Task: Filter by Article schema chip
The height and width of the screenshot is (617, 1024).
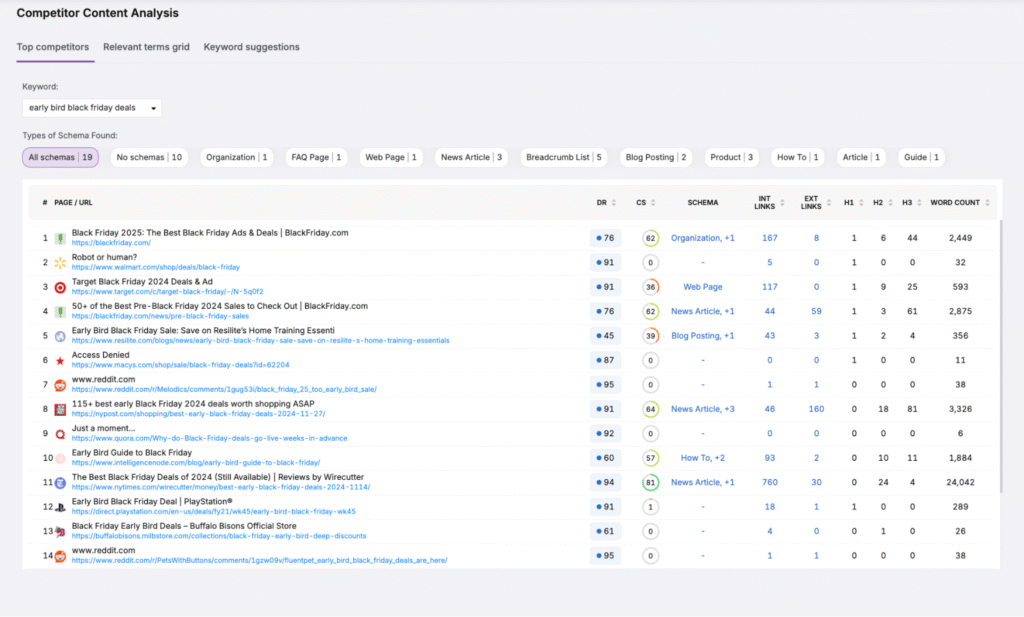Action: click(861, 157)
